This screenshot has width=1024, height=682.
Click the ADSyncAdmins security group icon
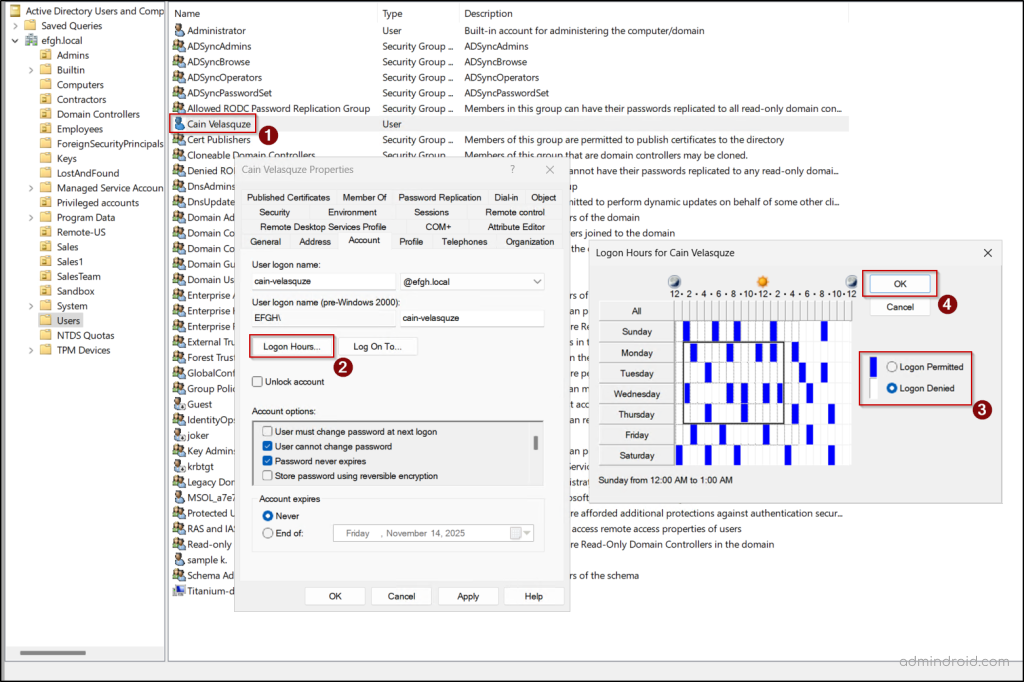click(179, 46)
